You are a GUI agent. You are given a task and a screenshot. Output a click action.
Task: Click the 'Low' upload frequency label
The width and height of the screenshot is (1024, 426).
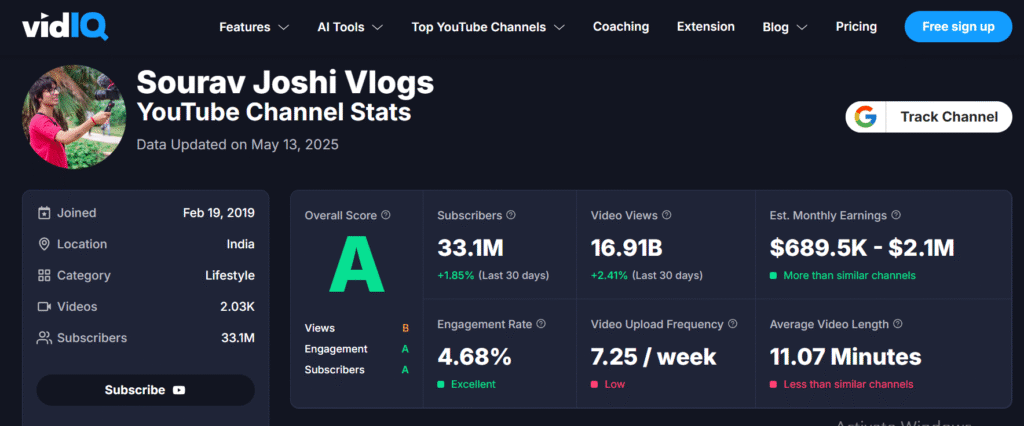pyautogui.click(x=615, y=384)
